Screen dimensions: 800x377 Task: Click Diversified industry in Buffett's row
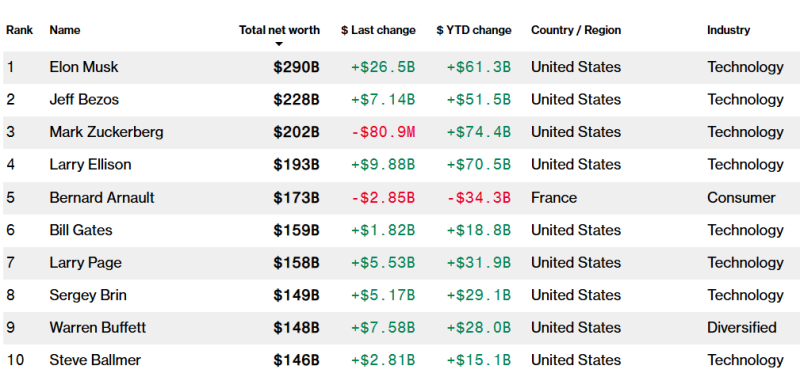click(x=742, y=328)
